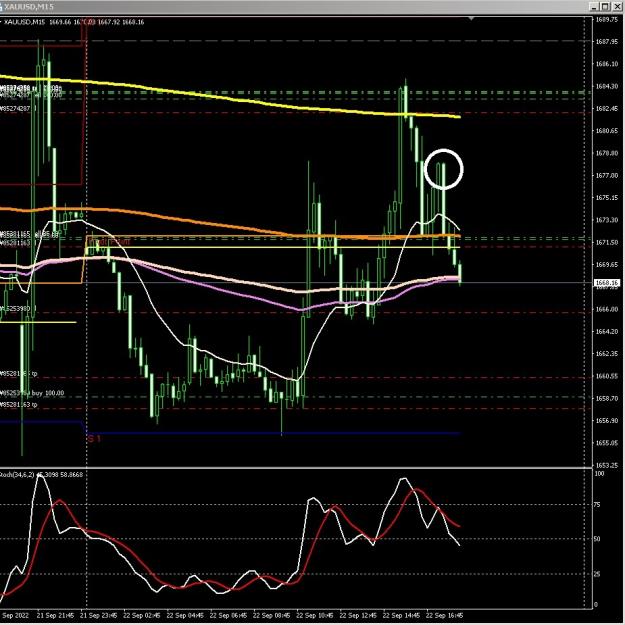The width and height of the screenshot is (625, 625).
Task: Click the 1656.90 price scale value
Action: coord(607,421)
